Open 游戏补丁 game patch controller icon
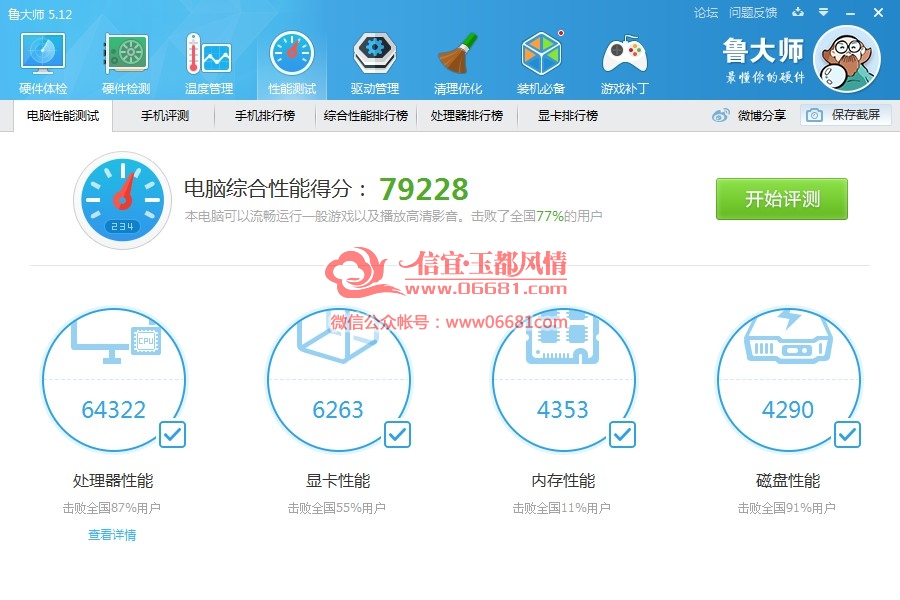 [x=624, y=55]
